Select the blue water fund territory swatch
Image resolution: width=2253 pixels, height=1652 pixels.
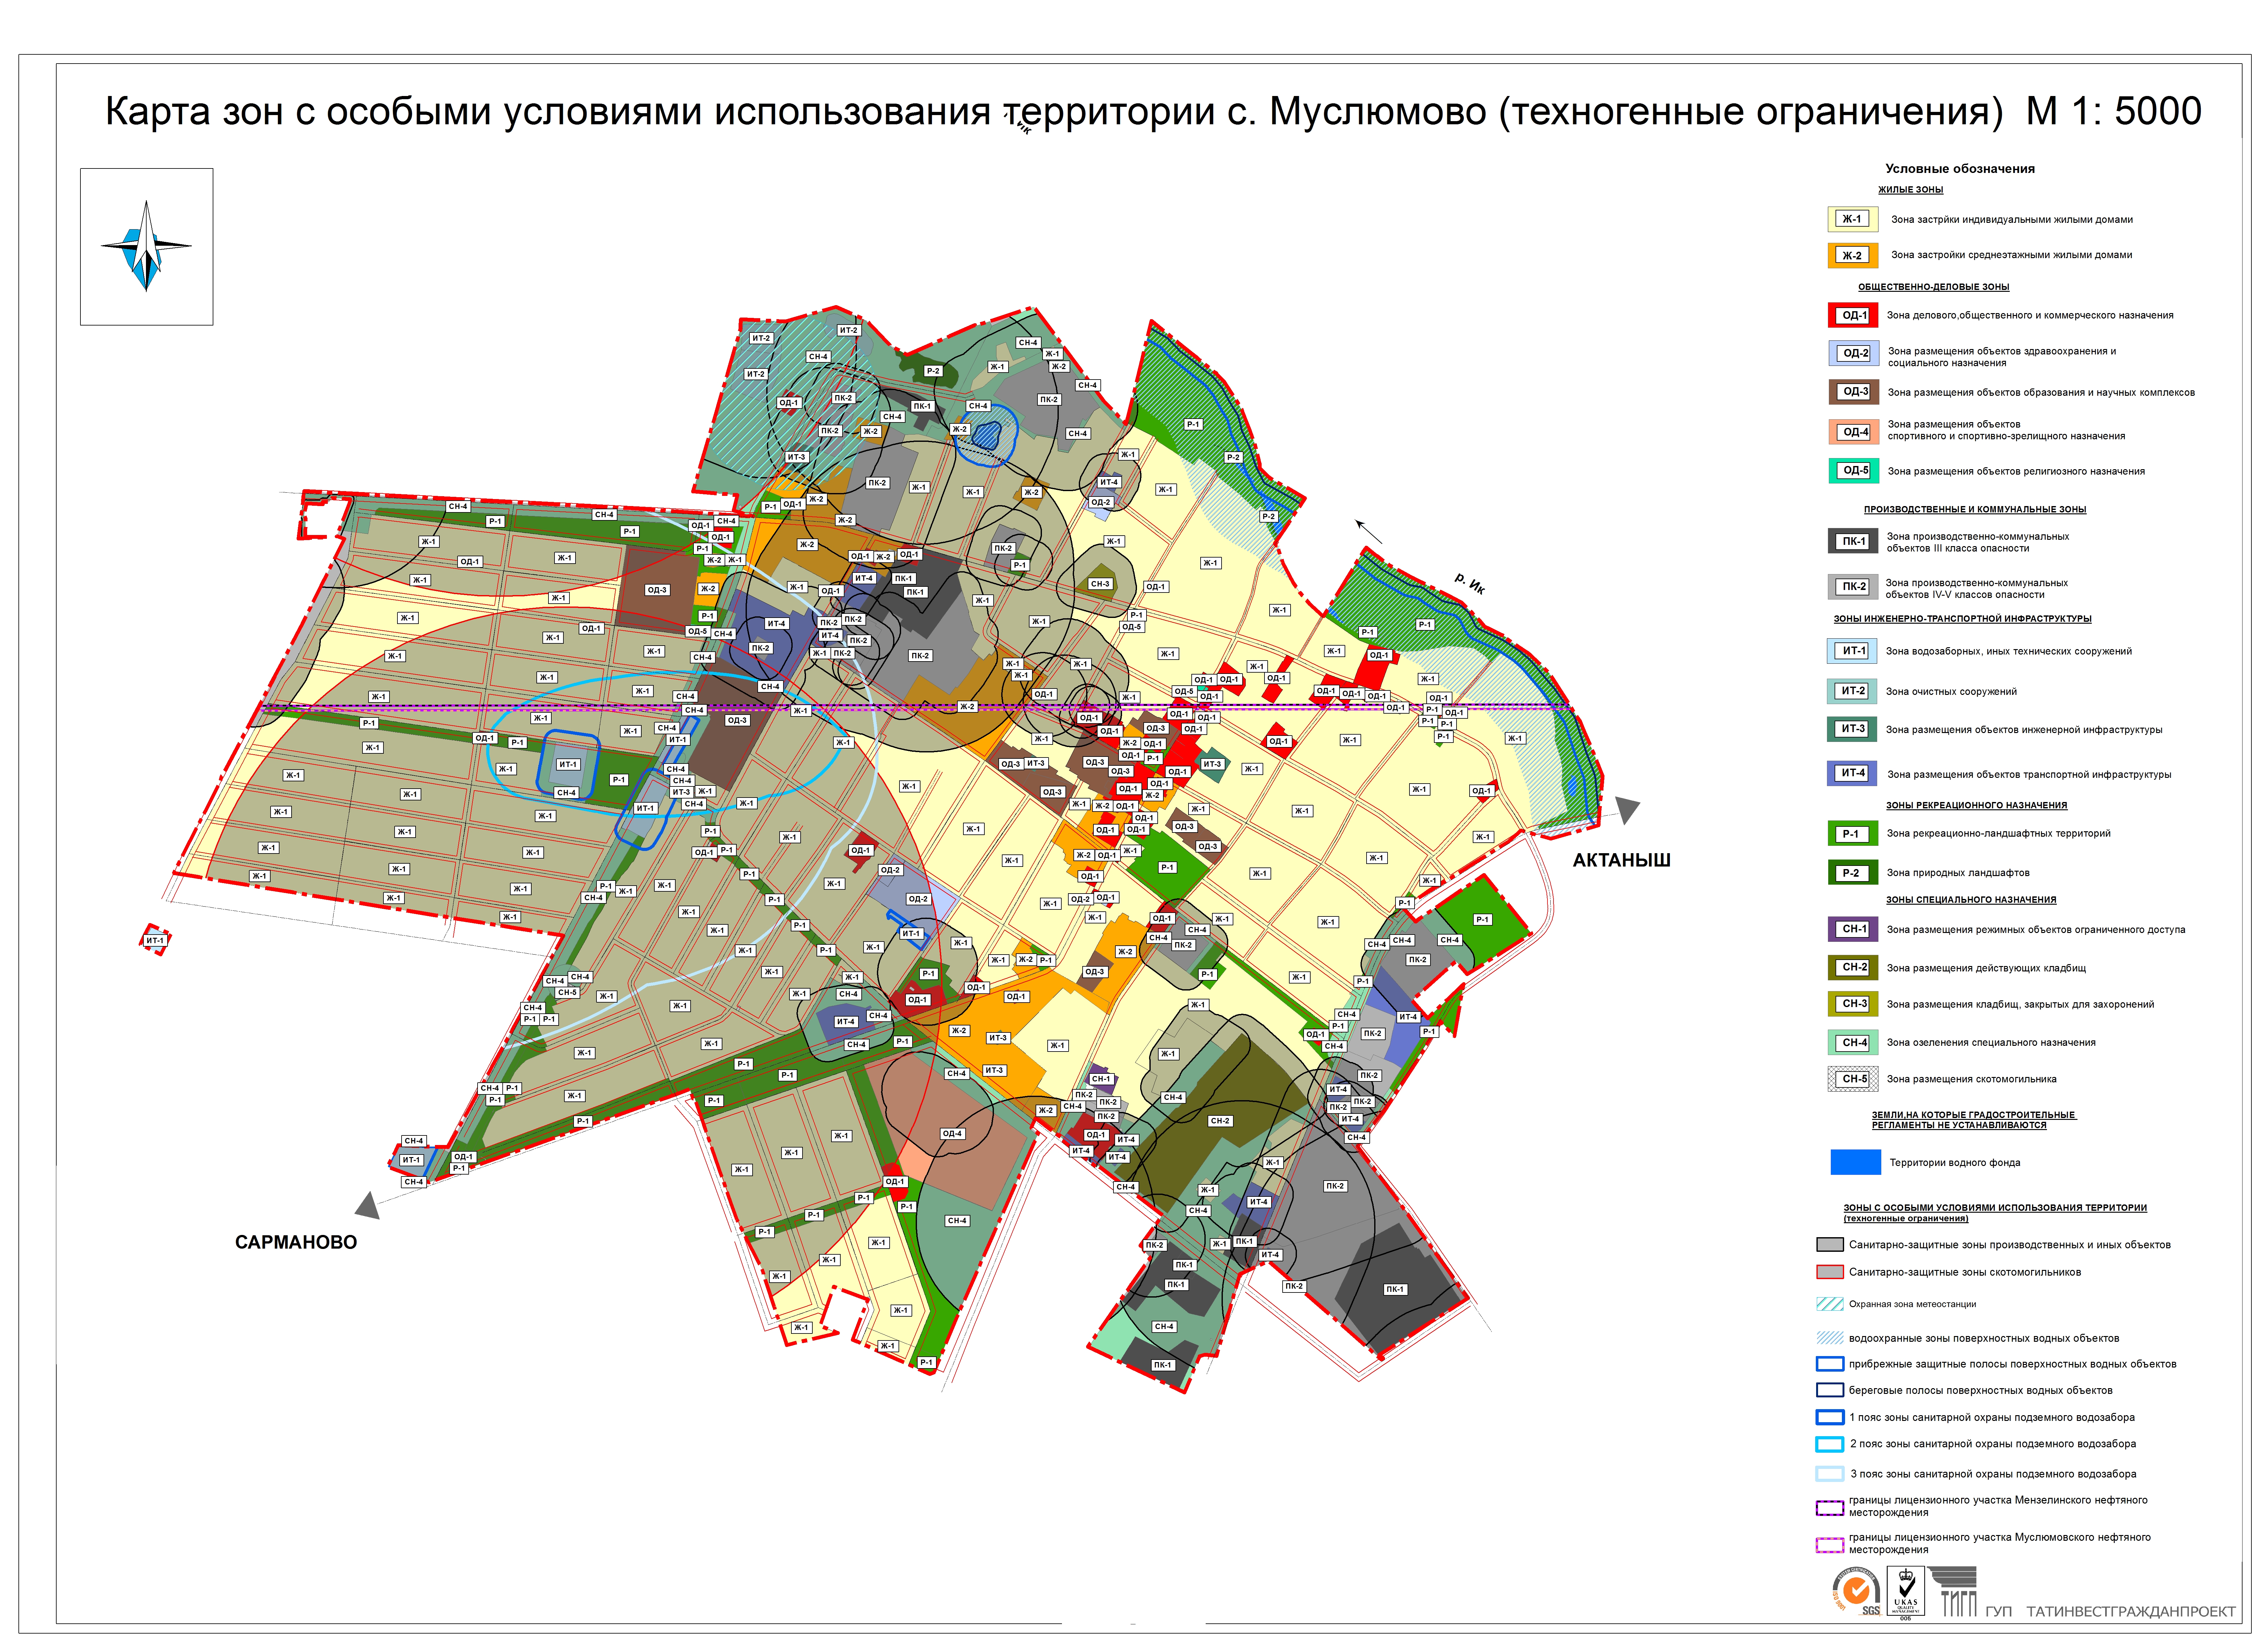coord(1855,1162)
